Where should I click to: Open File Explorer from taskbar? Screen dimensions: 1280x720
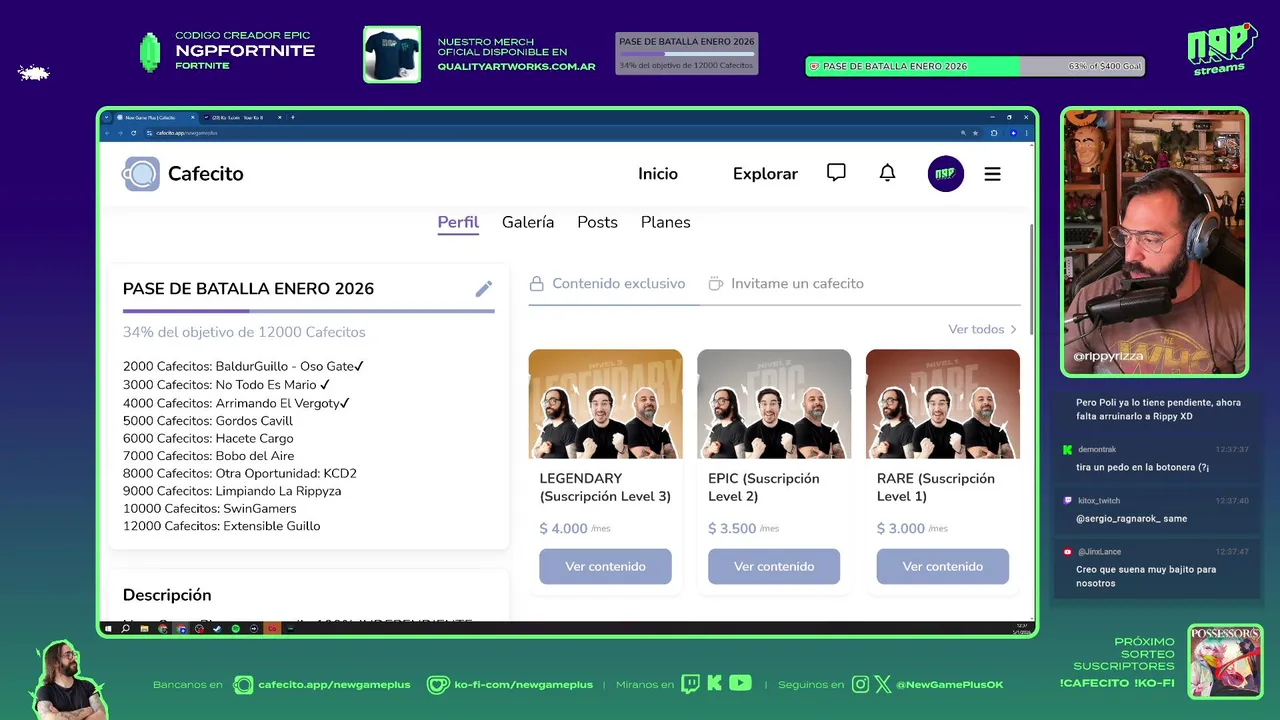point(144,628)
